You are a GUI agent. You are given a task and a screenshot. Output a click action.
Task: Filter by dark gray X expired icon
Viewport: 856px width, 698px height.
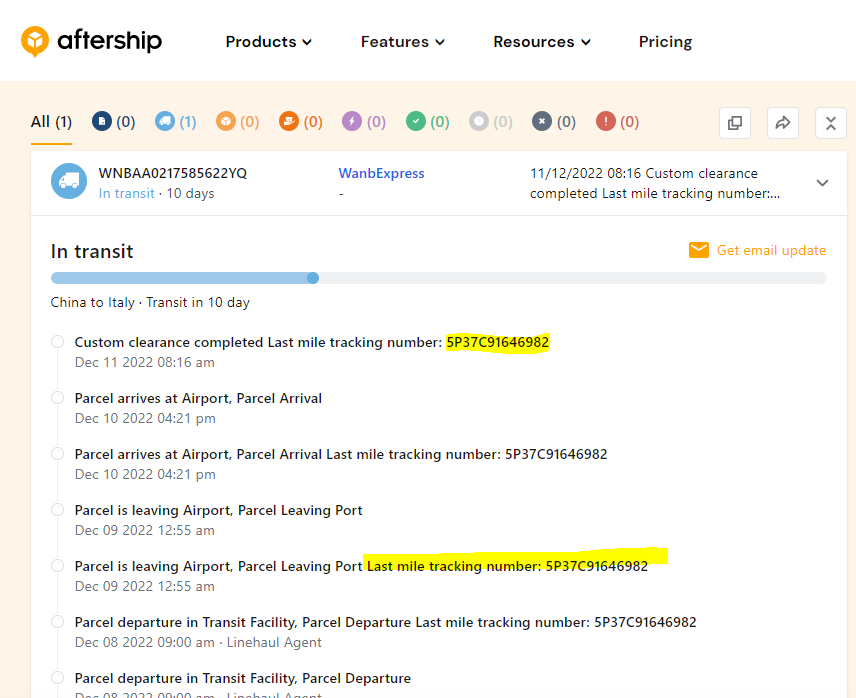point(542,121)
